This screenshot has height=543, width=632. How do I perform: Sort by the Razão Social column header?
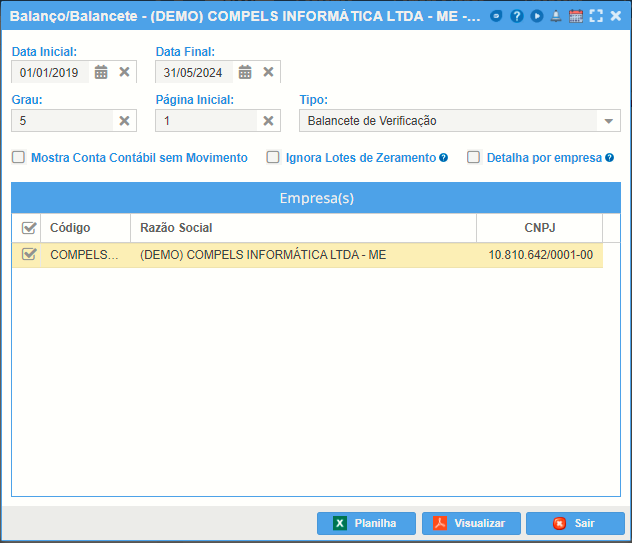[x=304, y=228]
